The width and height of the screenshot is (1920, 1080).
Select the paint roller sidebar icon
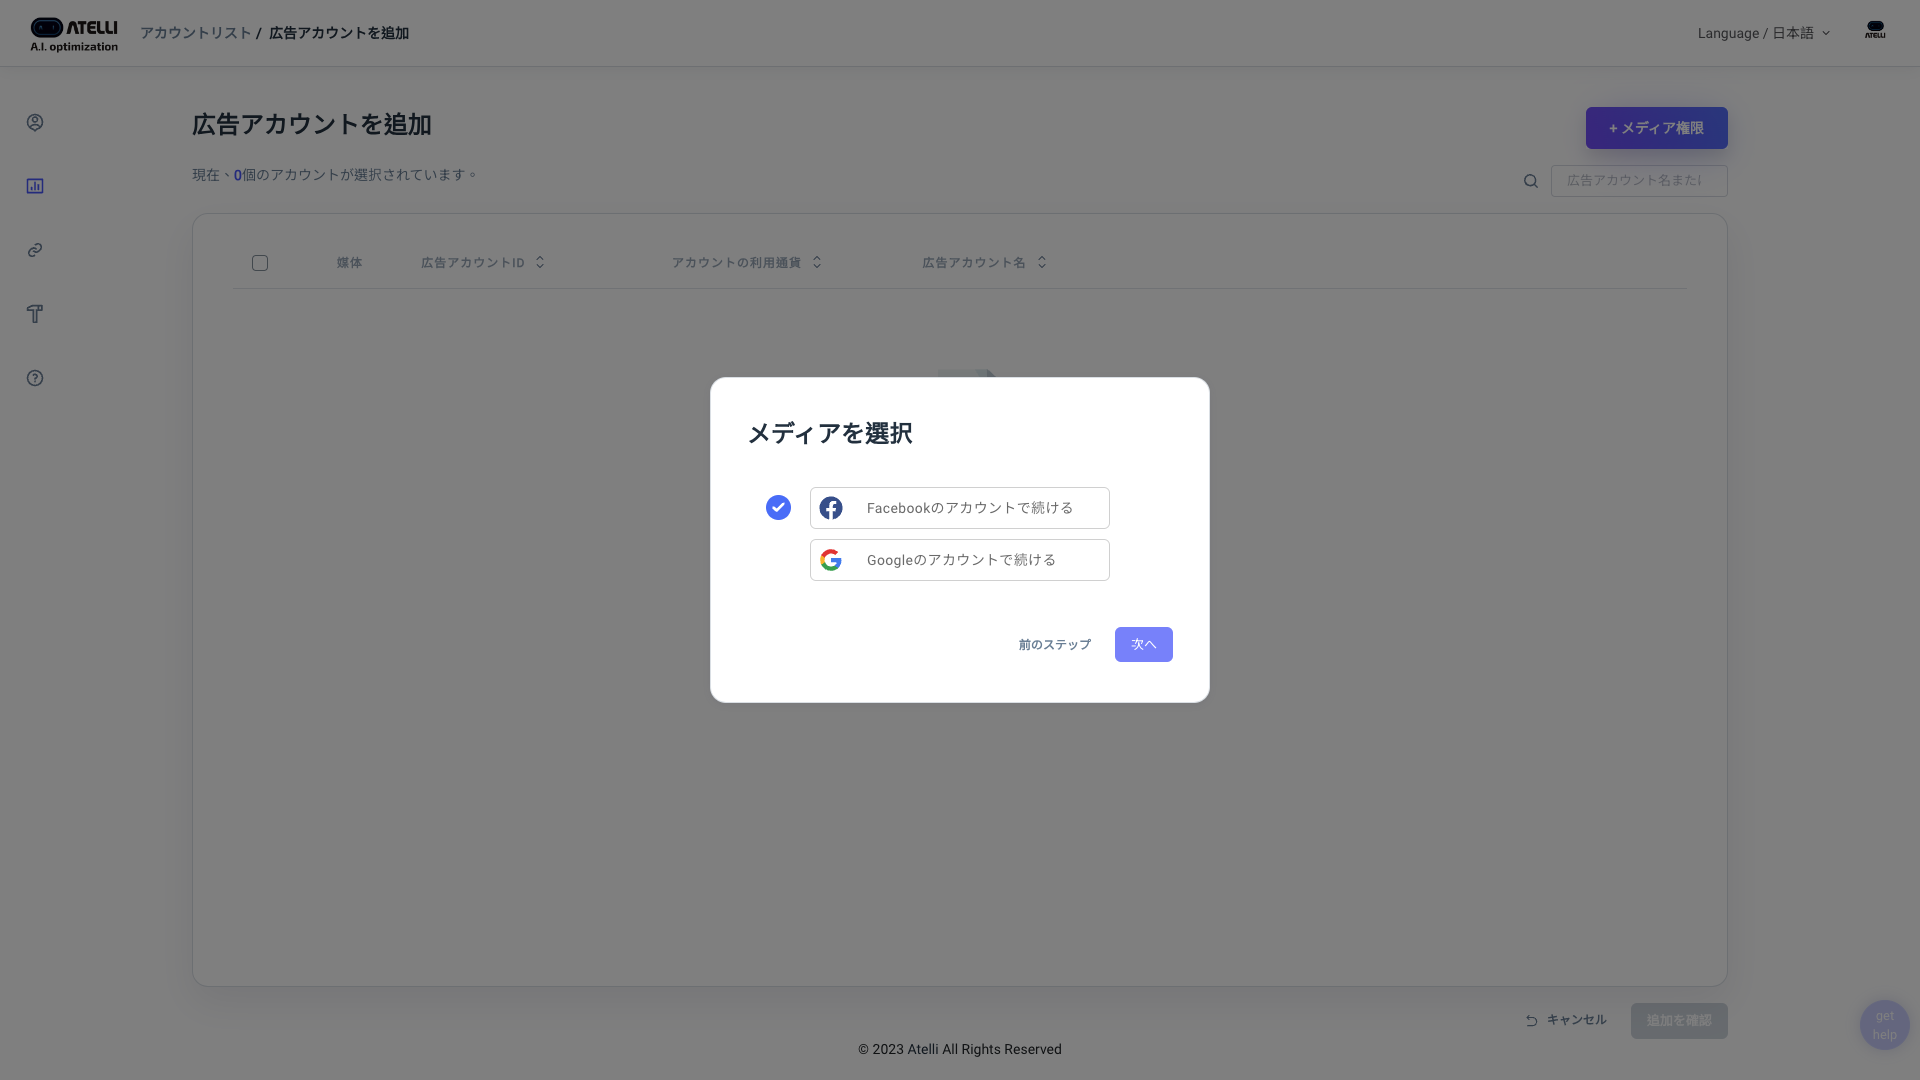pos(35,314)
